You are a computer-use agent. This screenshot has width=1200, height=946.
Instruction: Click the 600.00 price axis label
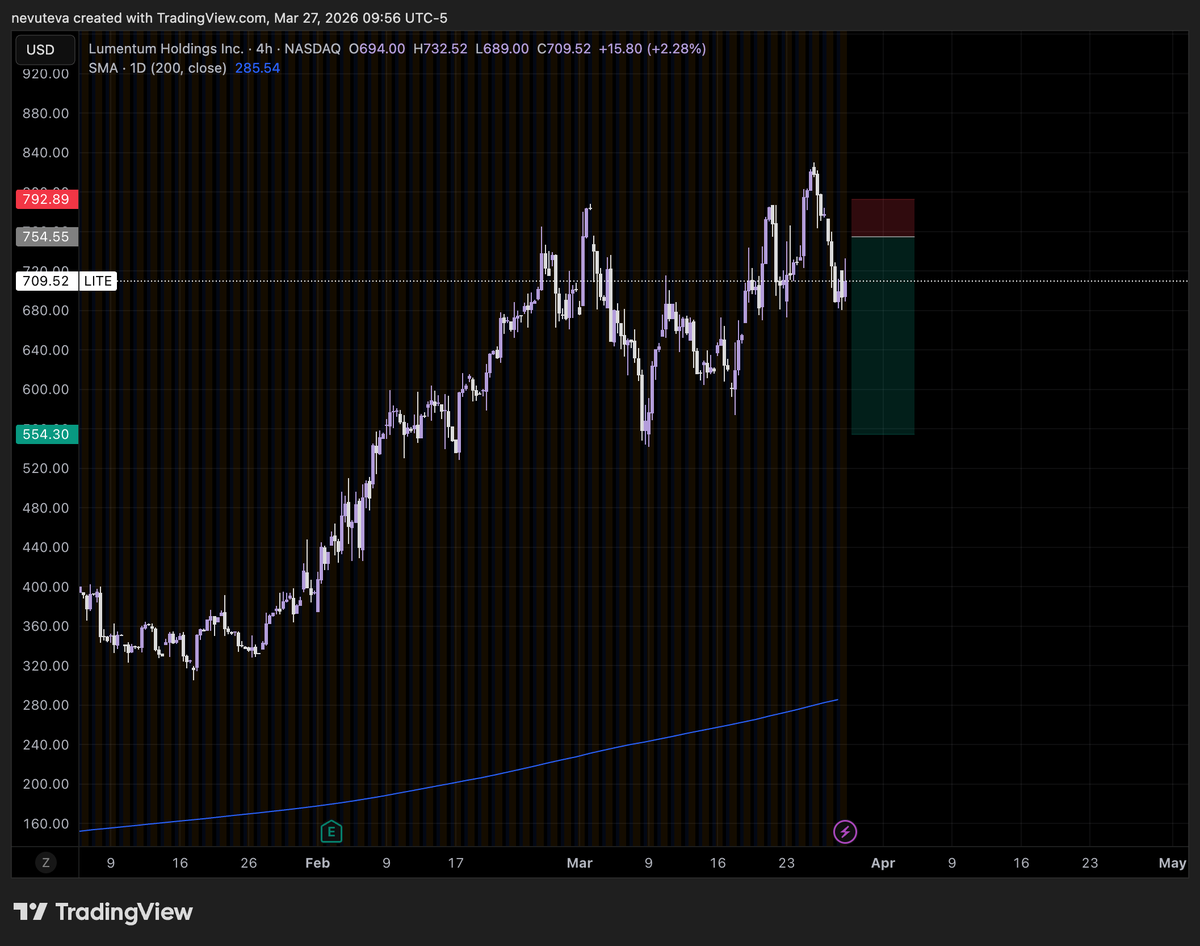click(x=46, y=390)
